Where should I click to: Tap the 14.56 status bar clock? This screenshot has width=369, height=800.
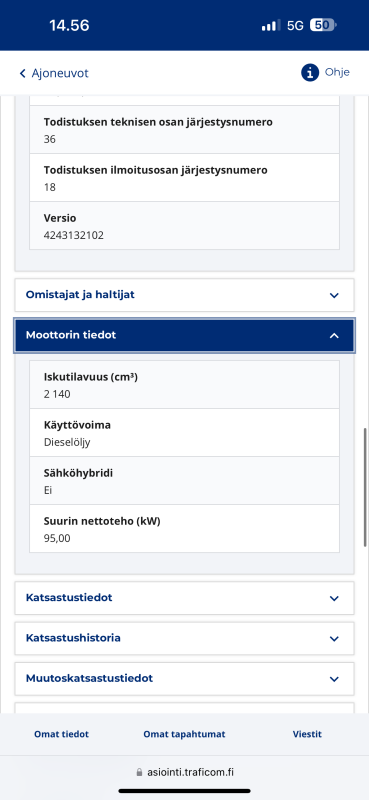(69, 26)
